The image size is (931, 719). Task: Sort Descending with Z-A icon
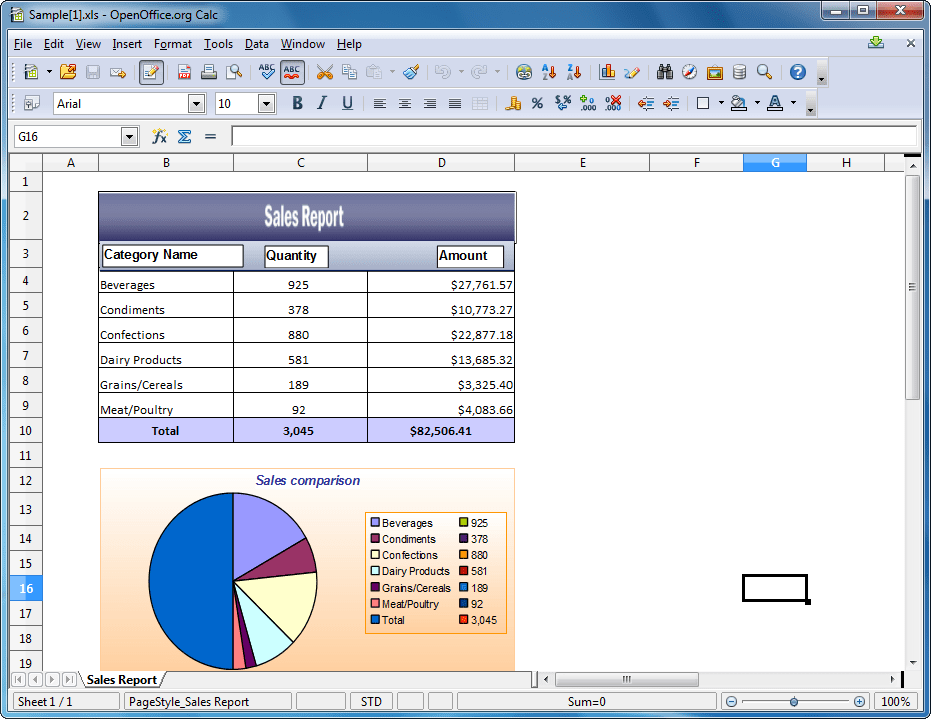574,72
